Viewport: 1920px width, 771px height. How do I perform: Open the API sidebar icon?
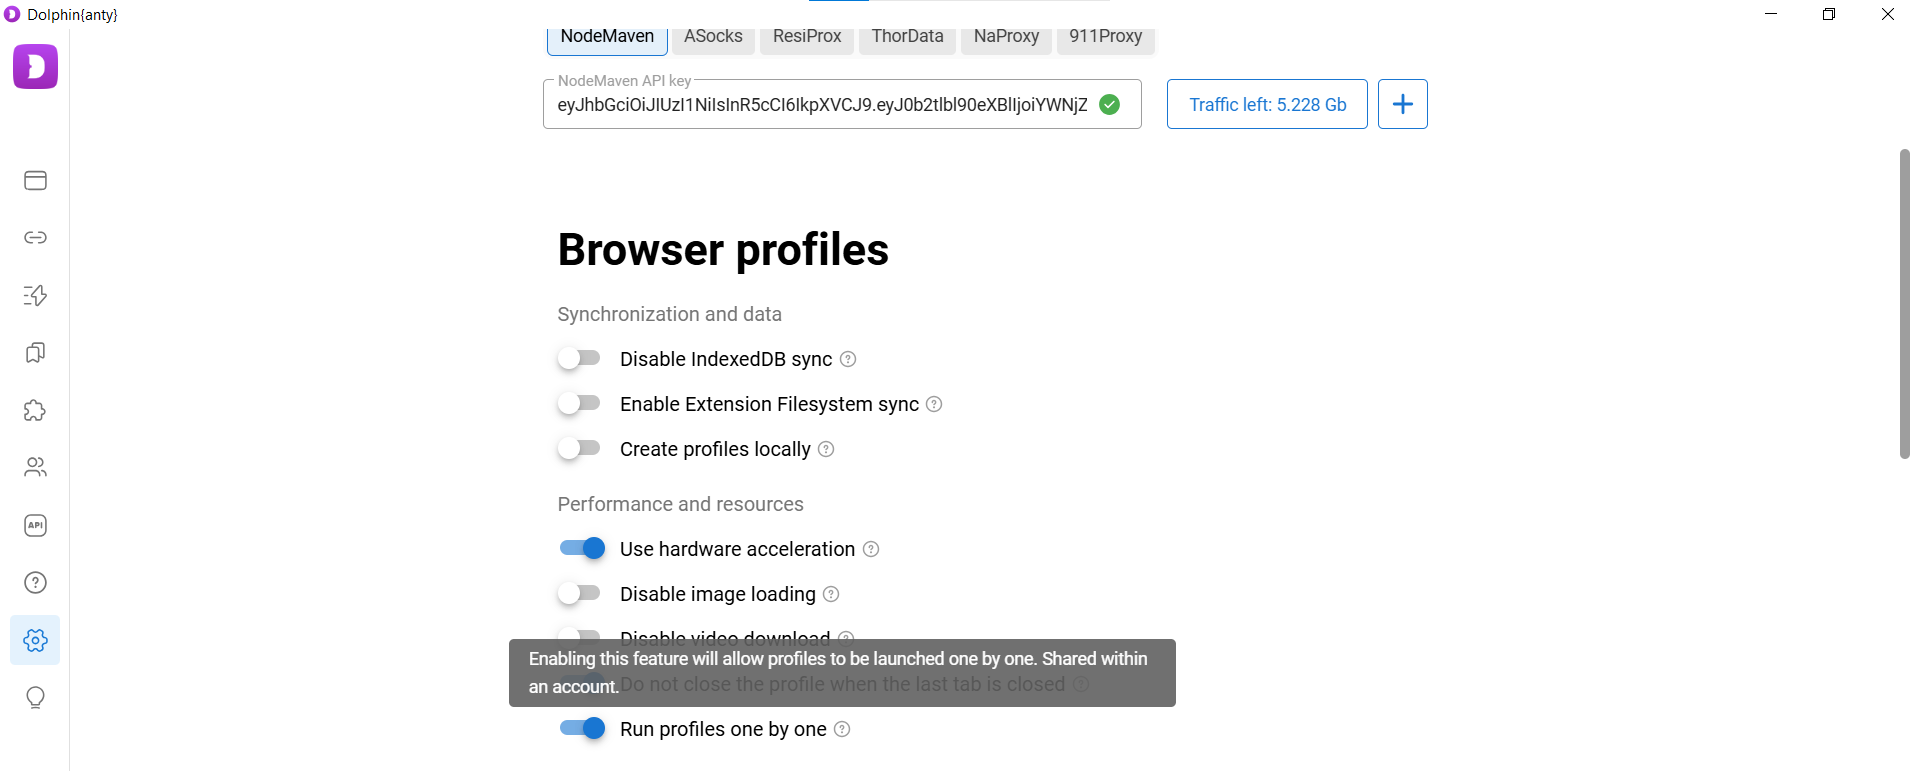tap(35, 525)
